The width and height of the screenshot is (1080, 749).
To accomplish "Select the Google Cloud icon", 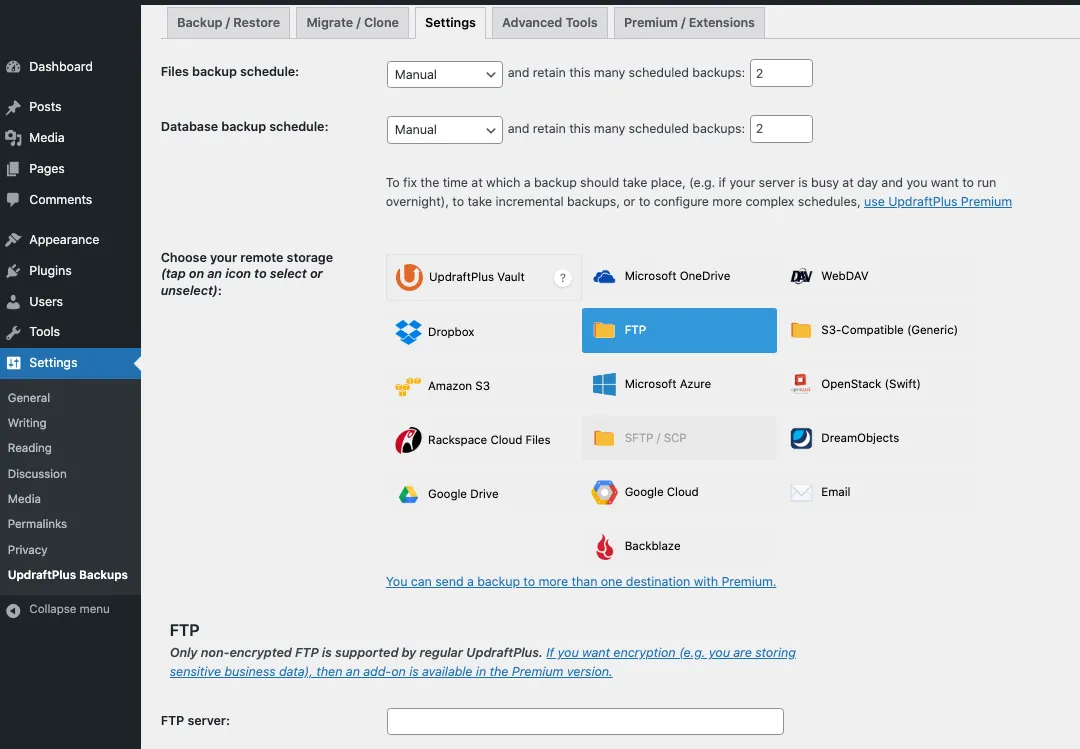I will (604, 493).
